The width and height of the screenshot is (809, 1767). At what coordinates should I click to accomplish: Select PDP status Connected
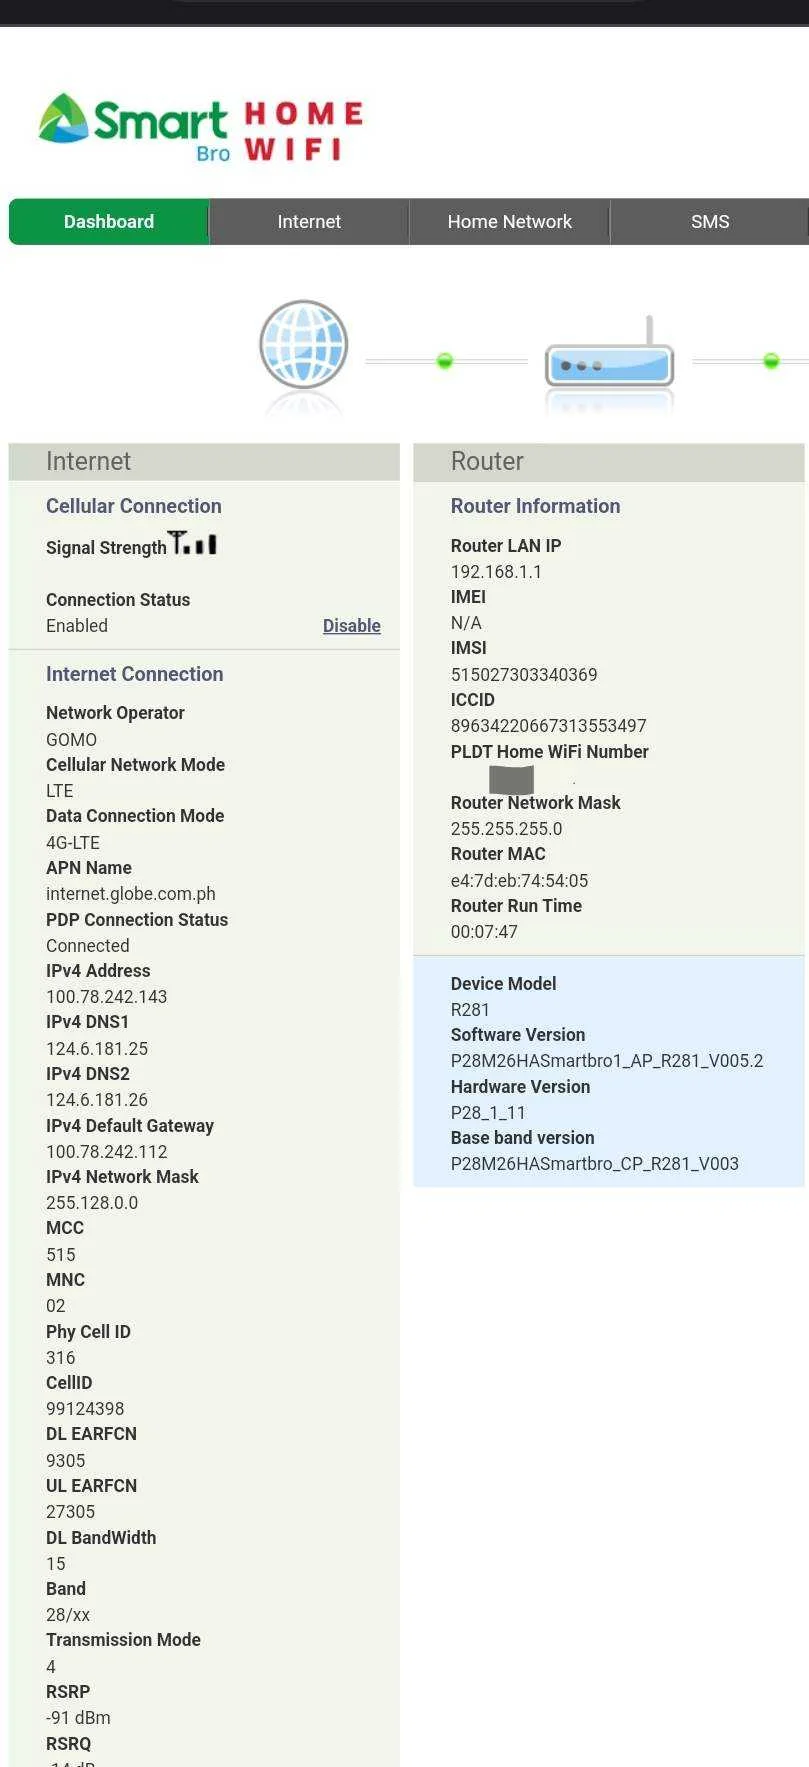[88, 946]
